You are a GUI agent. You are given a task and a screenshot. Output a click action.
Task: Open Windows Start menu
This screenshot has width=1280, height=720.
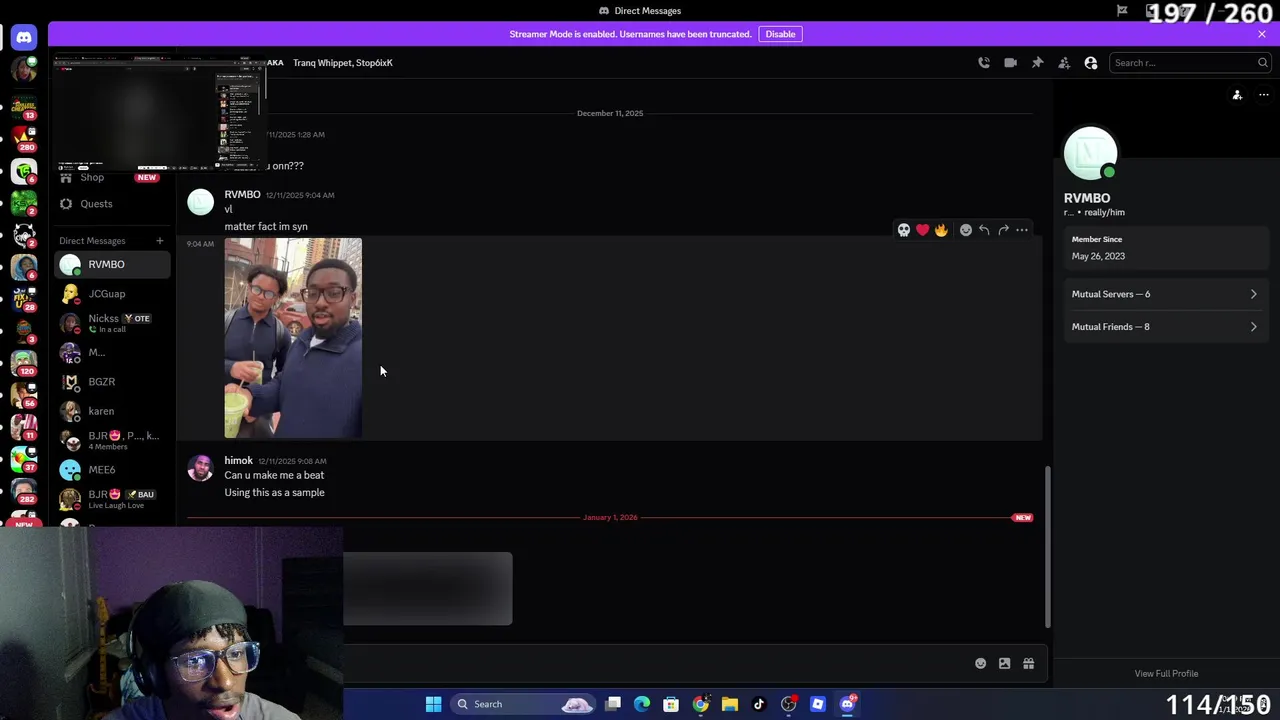pos(434,704)
